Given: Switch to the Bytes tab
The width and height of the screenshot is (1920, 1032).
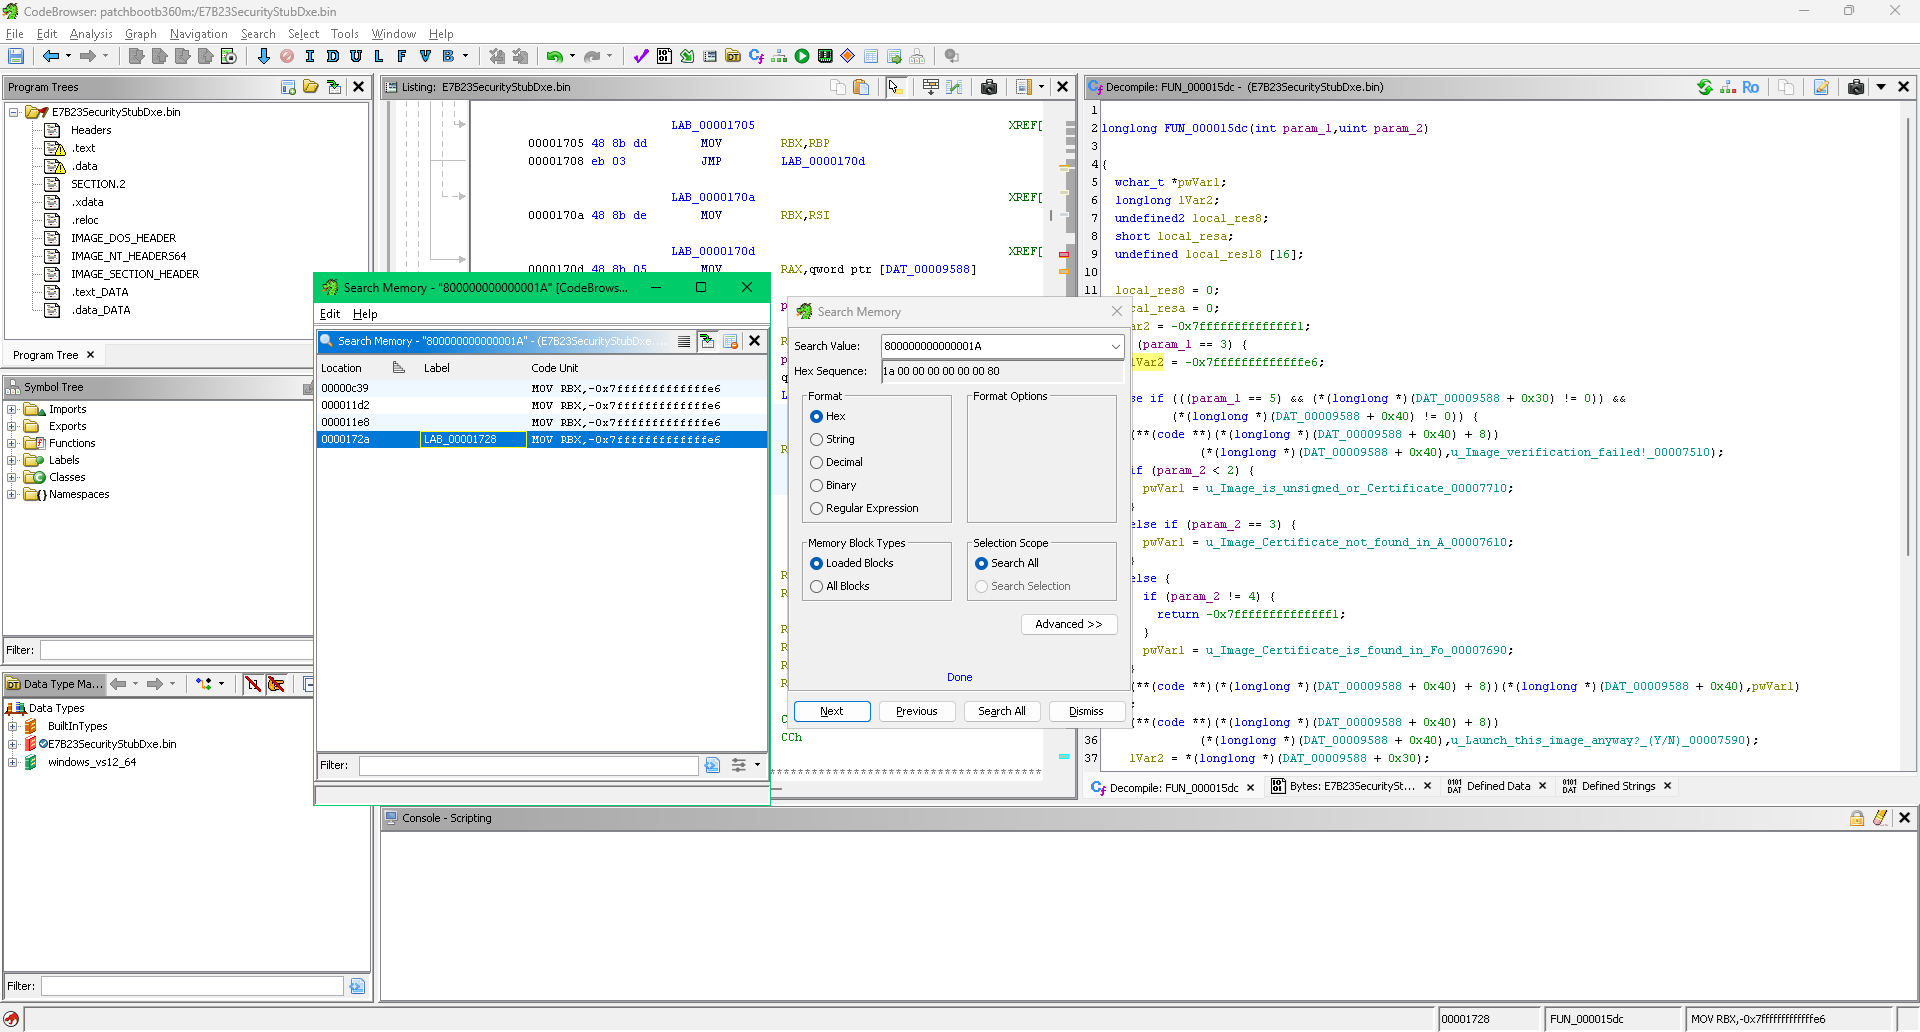Looking at the screenshot, I should [1352, 786].
